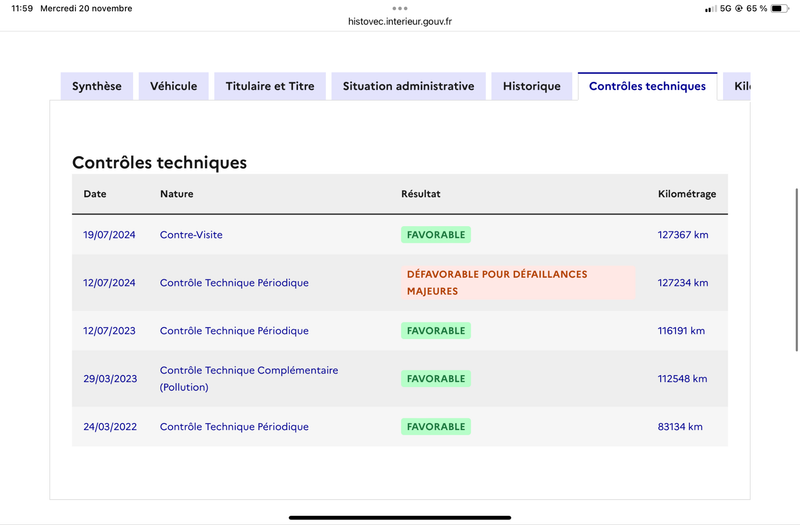This screenshot has height=525, width=800.
Task: Select the date 24/03/2022
Action: [110, 427]
